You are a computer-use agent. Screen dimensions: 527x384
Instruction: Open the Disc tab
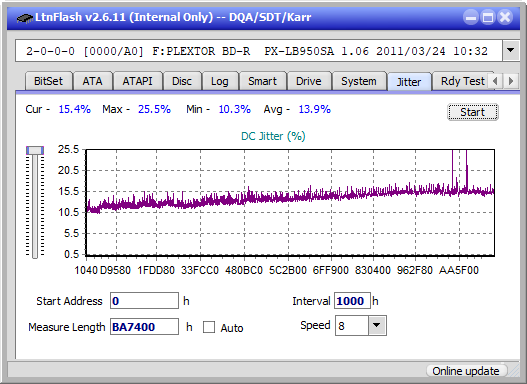coord(182,81)
